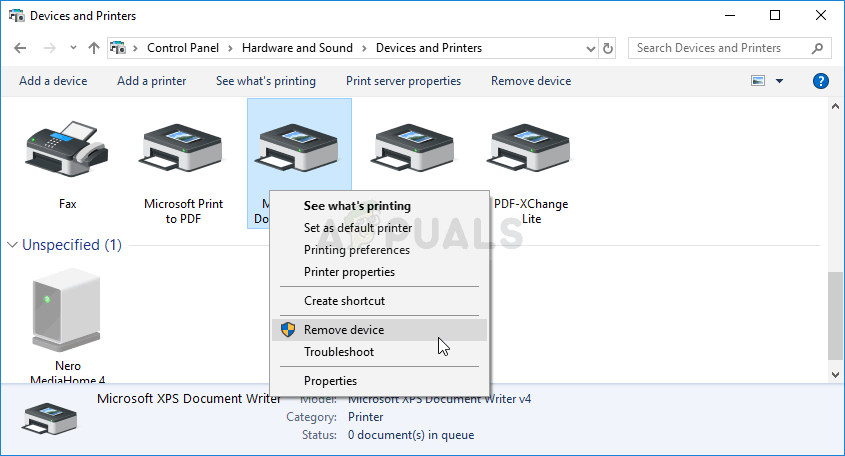845x456 pixels.
Task: Collapse the Unspecified (1) group
Action: pyautogui.click(x=12, y=245)
